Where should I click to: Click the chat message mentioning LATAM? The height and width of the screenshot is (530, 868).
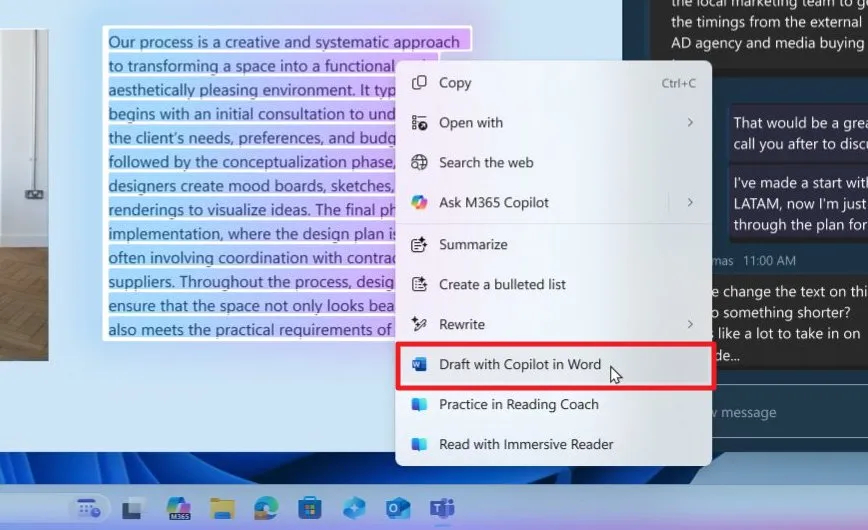pos(800,204)
